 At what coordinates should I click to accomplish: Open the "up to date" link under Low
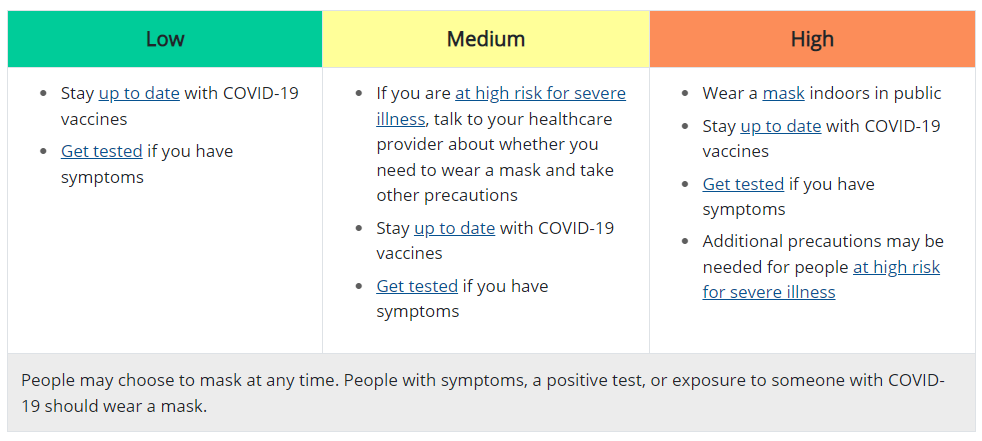[139, 94]
